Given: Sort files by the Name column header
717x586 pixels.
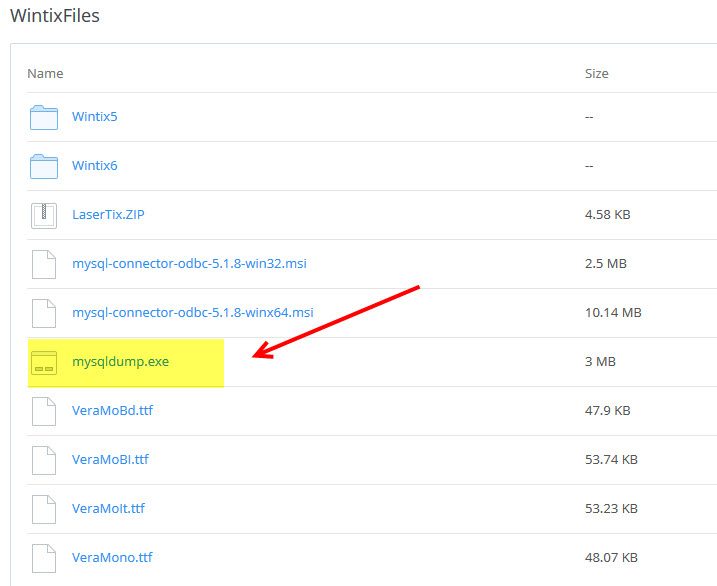Looking at the screenshot, I should coord(45,74).
